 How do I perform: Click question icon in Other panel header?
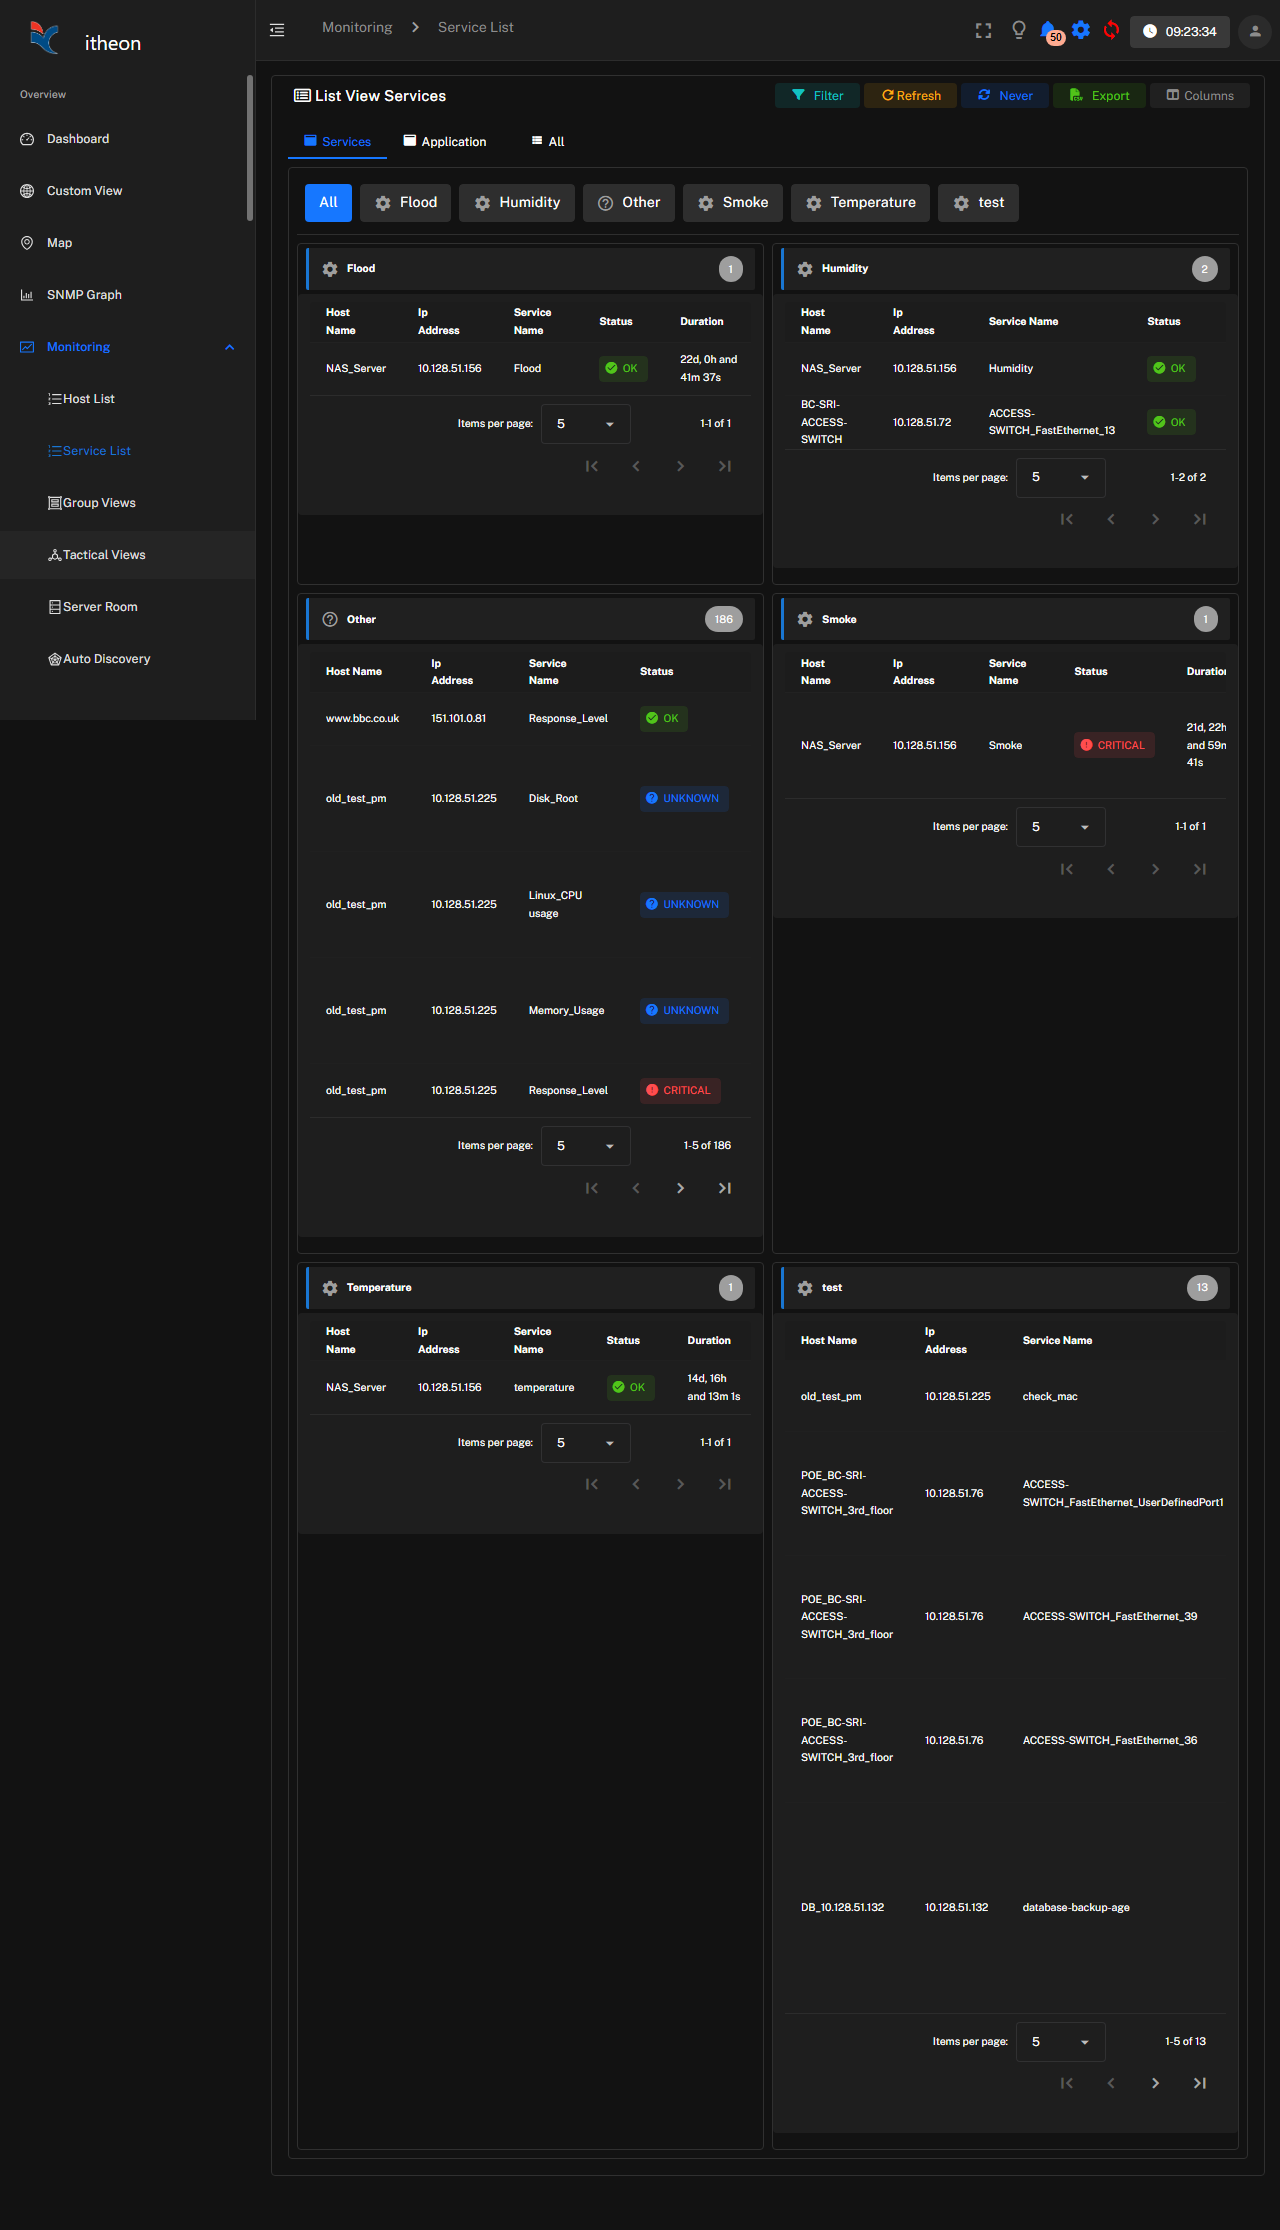coord(330,619)
